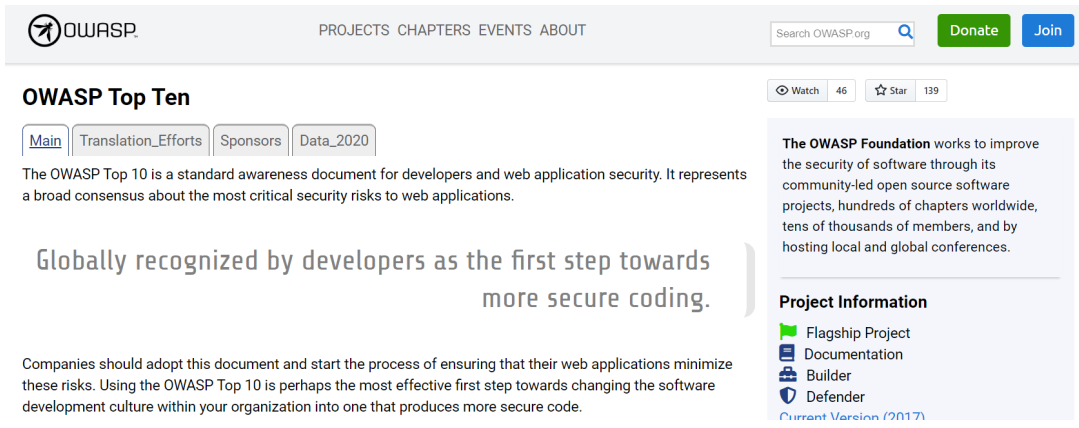Click the search magnifying glass icon
The height and width of the screenshot is (428, 1079).
point(905,32)
